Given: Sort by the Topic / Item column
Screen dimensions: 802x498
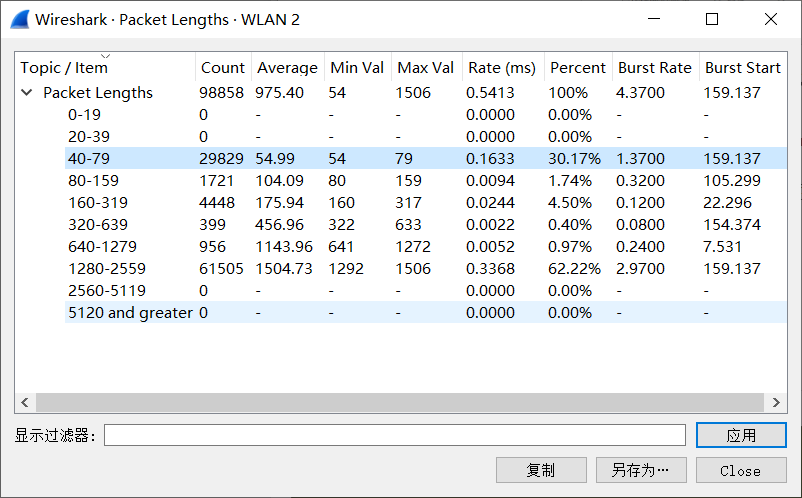Looking at the screenshot, I should click(x=64, y=68).
